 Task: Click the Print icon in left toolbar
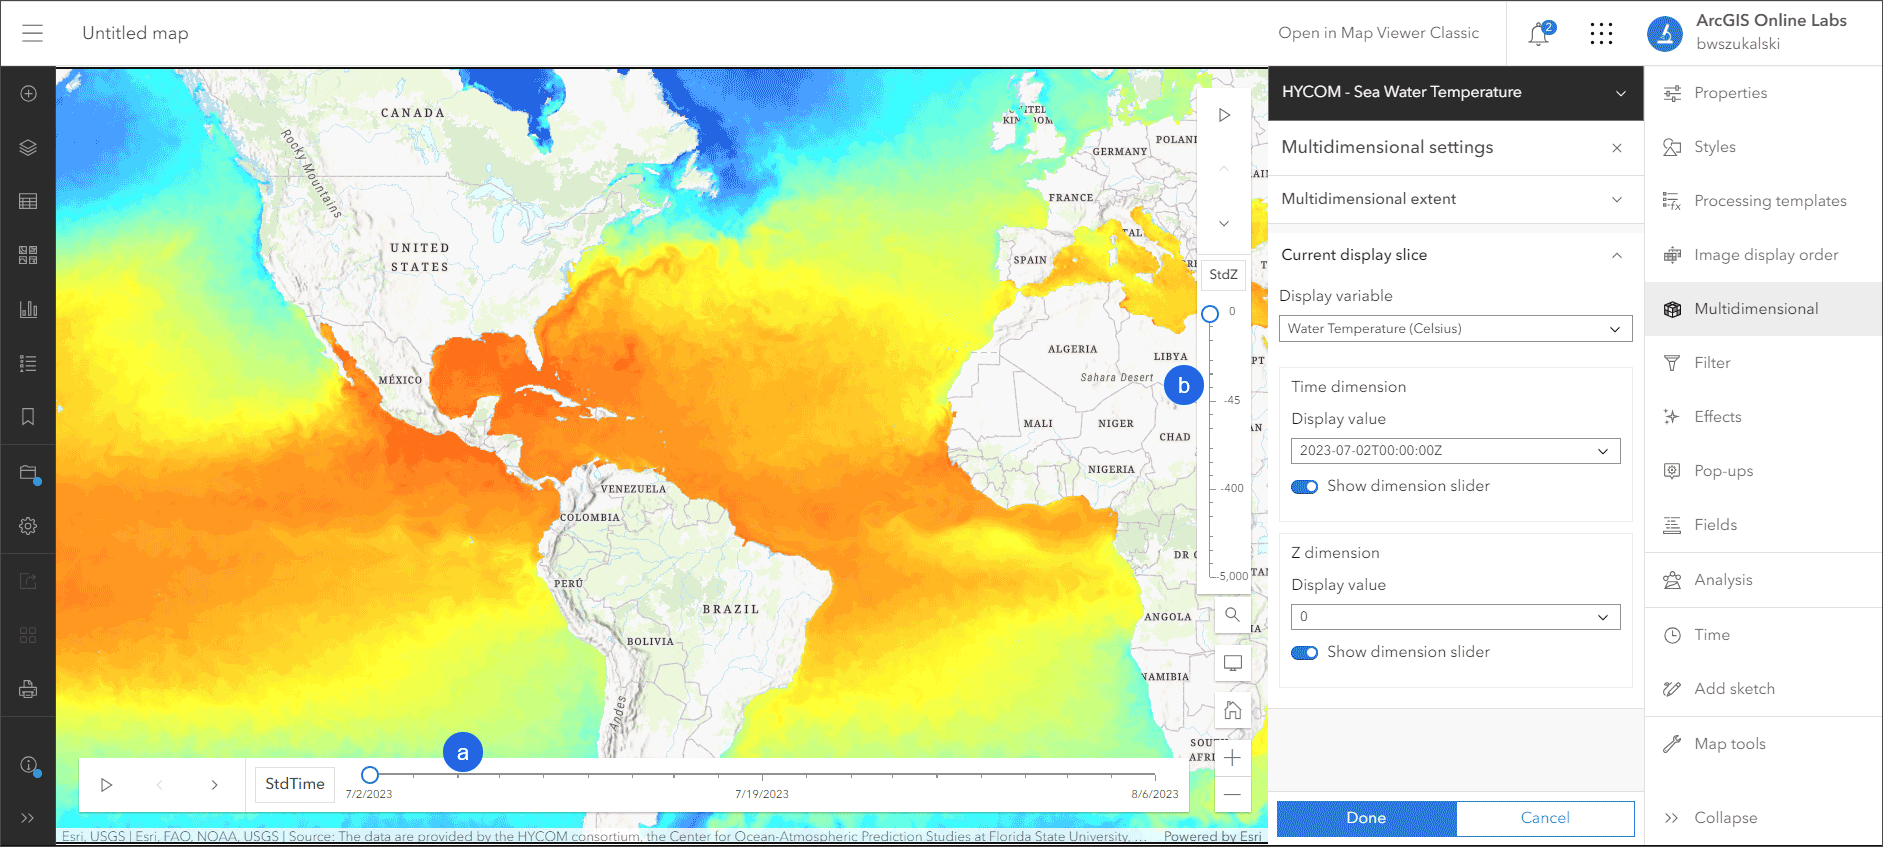pos(28,689)
